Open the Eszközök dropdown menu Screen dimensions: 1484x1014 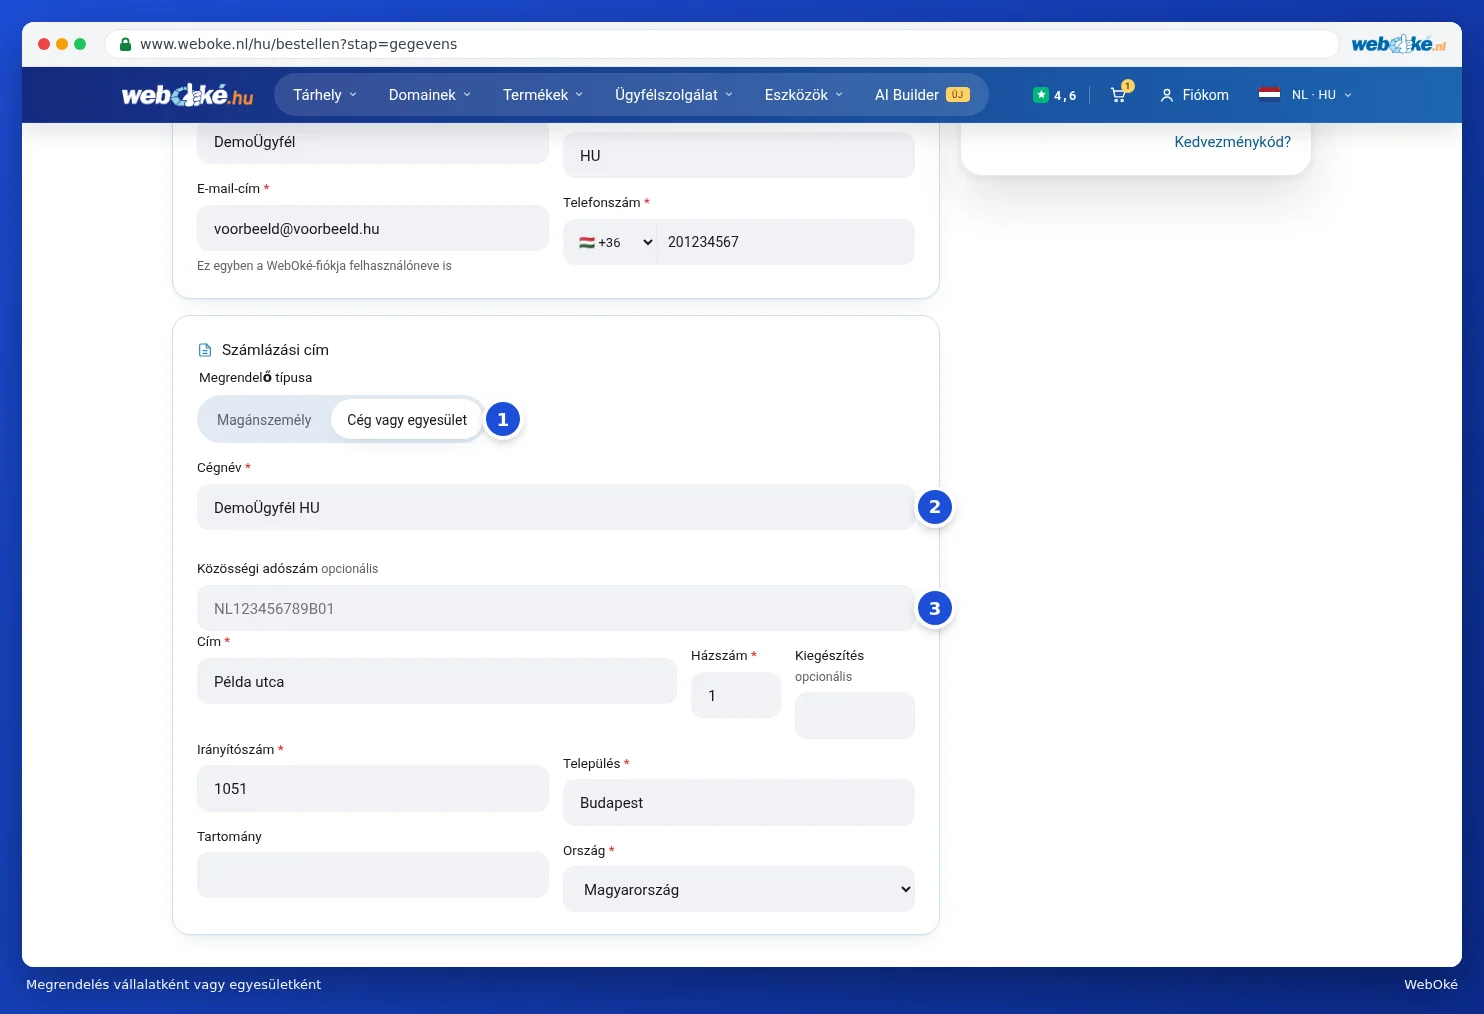tap(803, 95)
